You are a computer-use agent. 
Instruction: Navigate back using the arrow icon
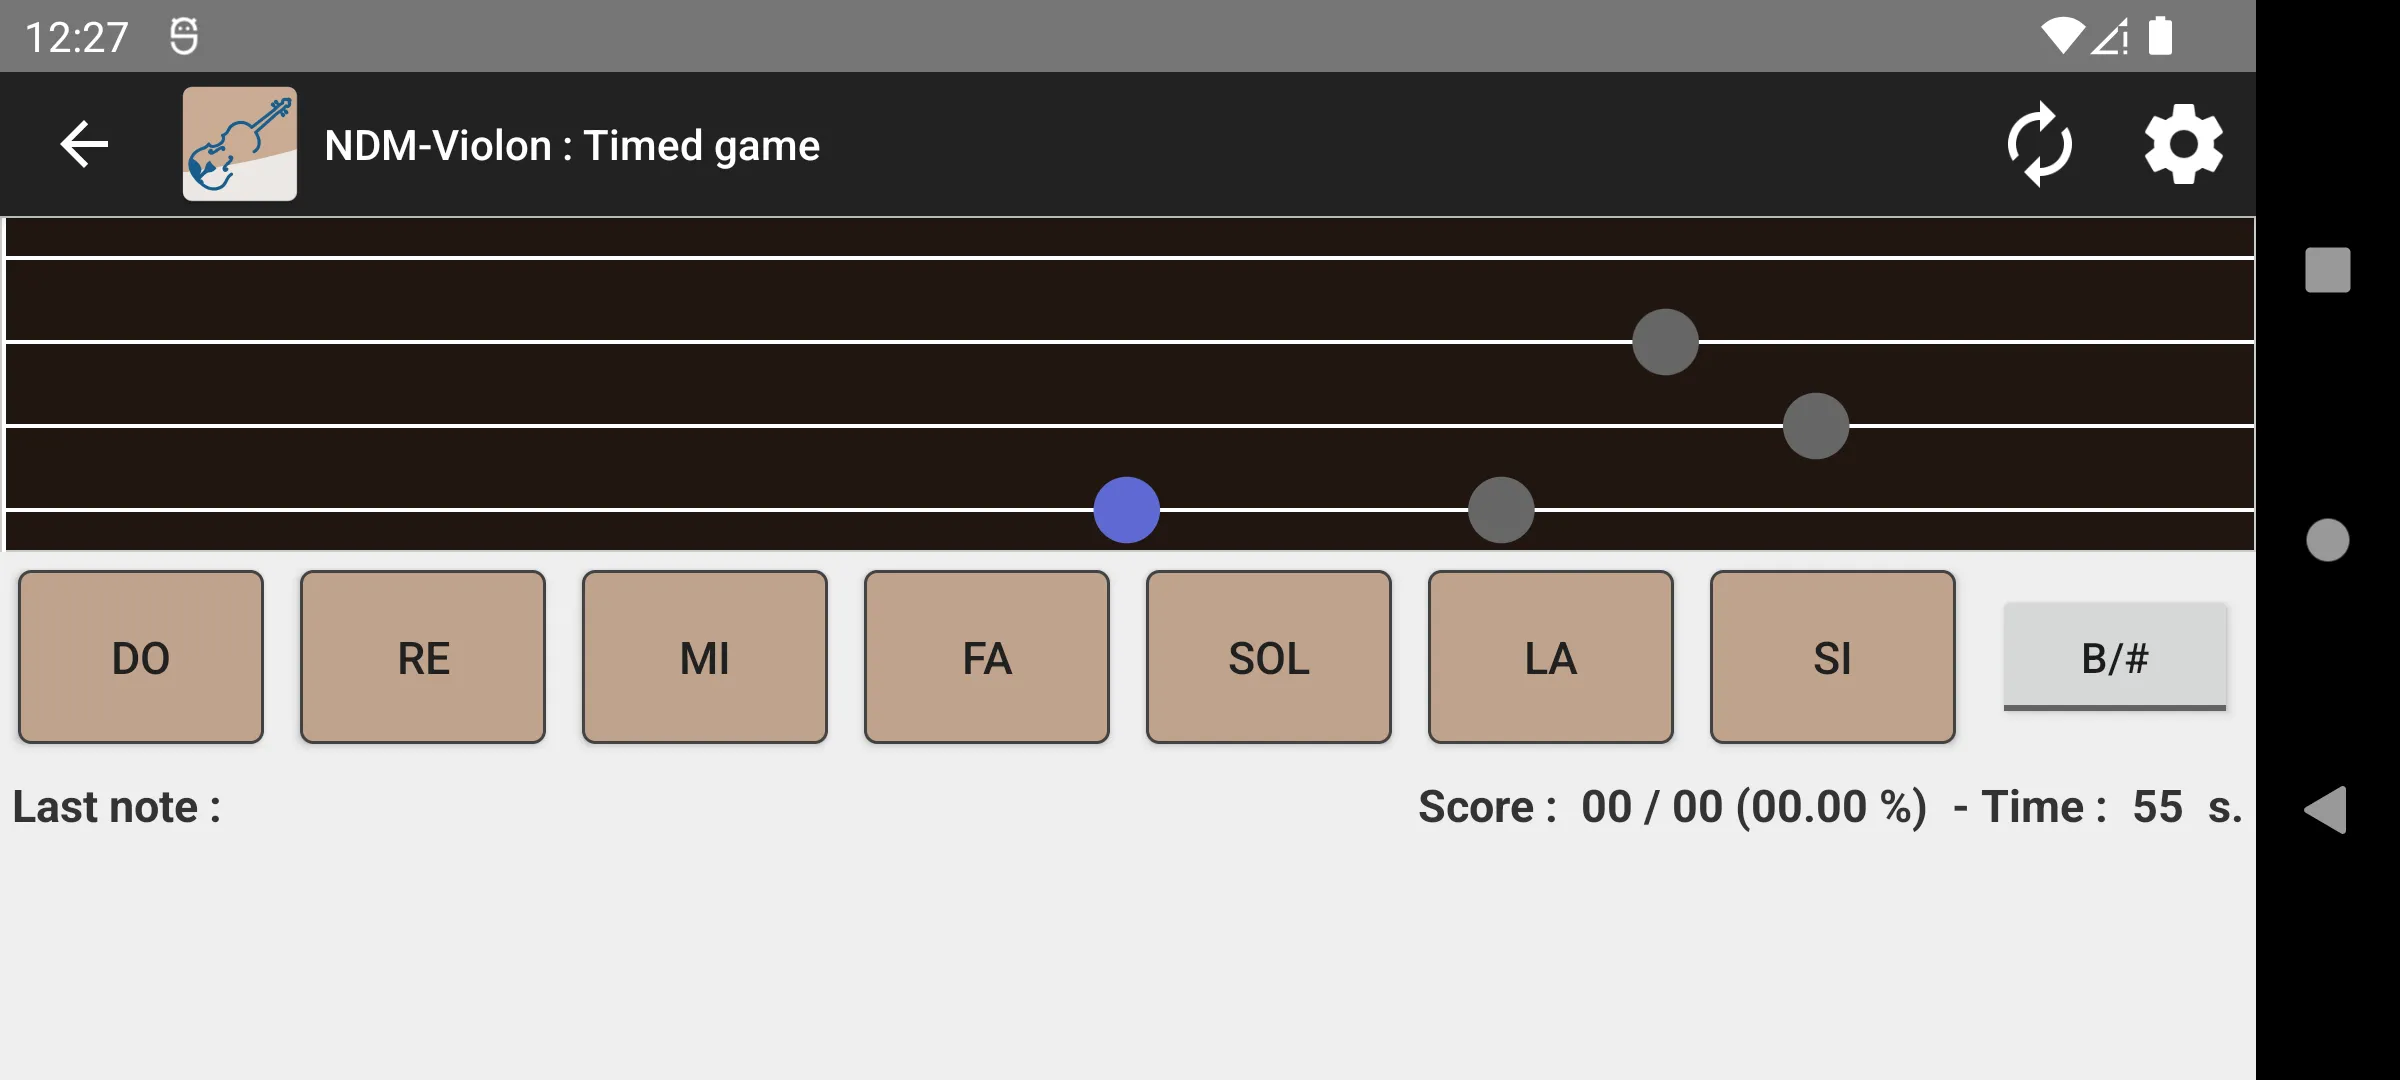(x=84, y=144)
